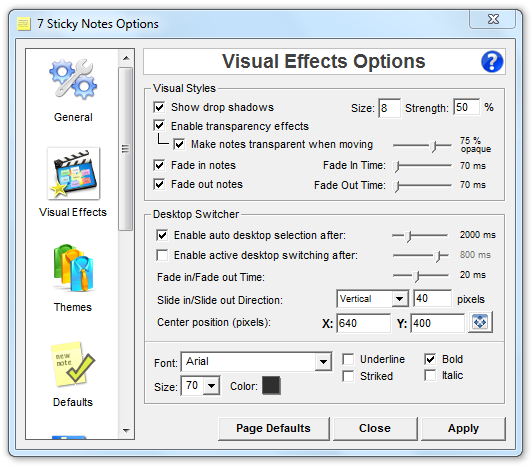Image resolution: width=532 pixels, height=467 pixels.
Task: Open the dark font Color swatch
Action: (x=271, y=386)
